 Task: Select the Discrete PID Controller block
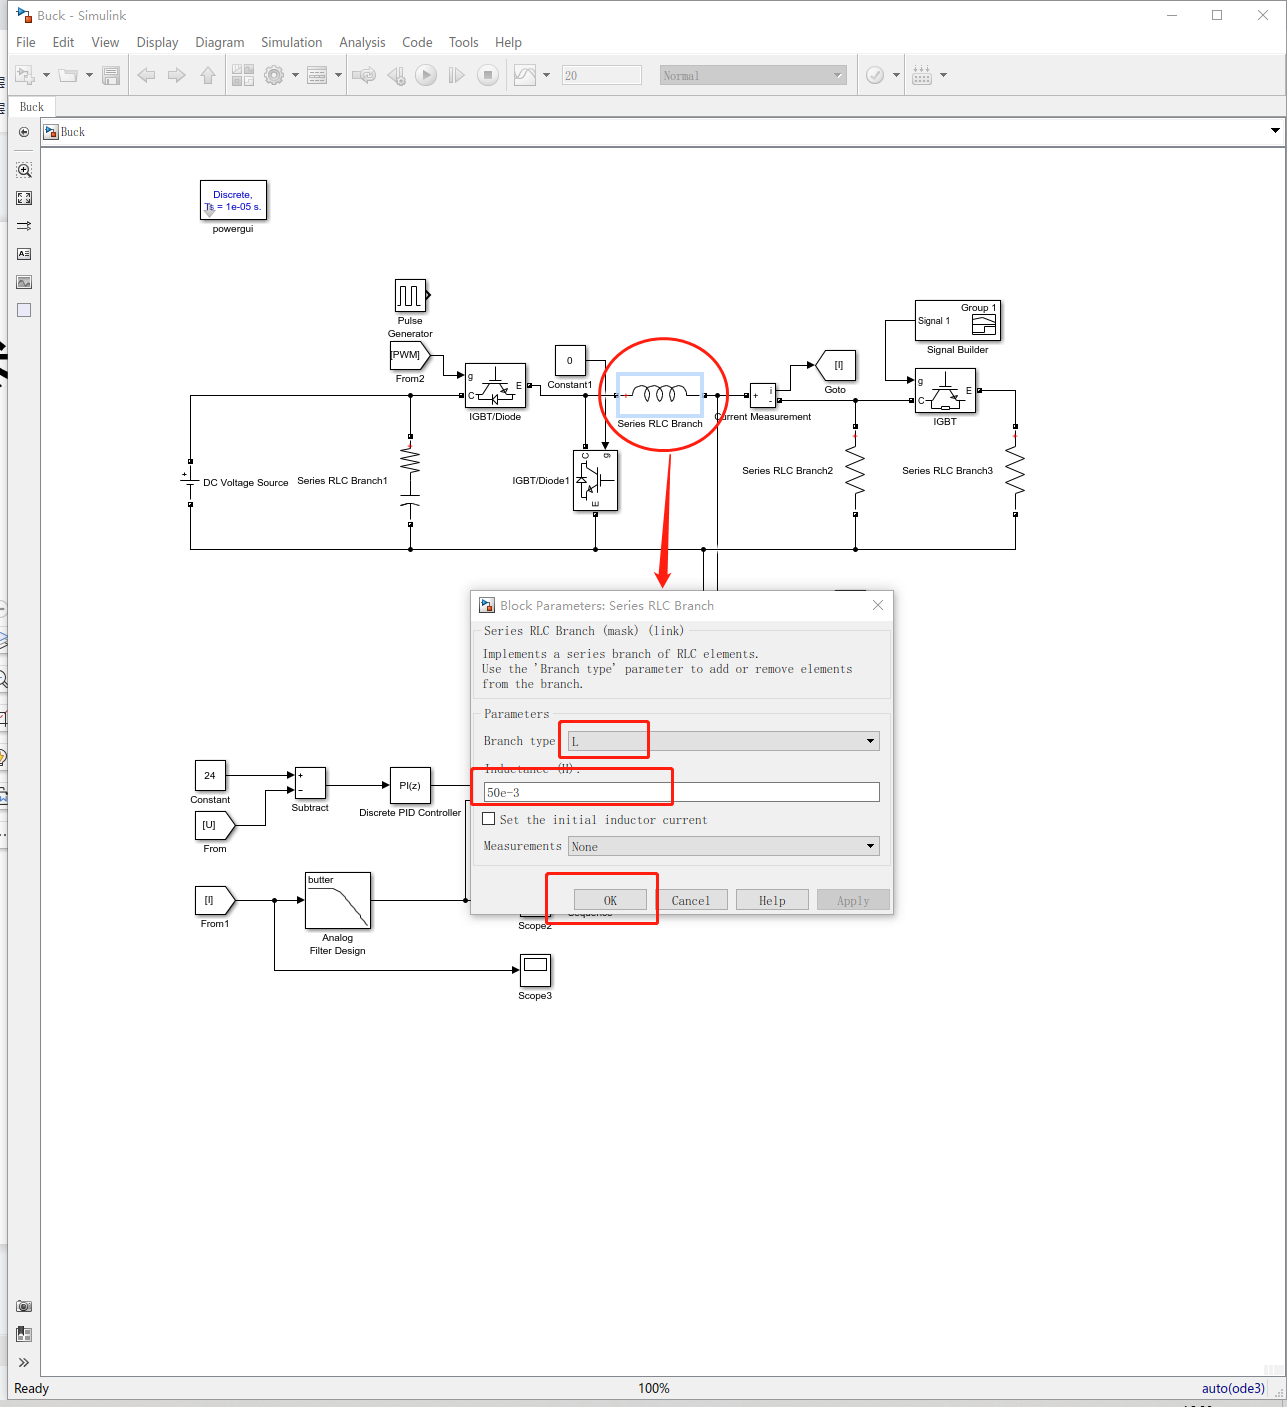pyautogui.click(x=410, y=786)
